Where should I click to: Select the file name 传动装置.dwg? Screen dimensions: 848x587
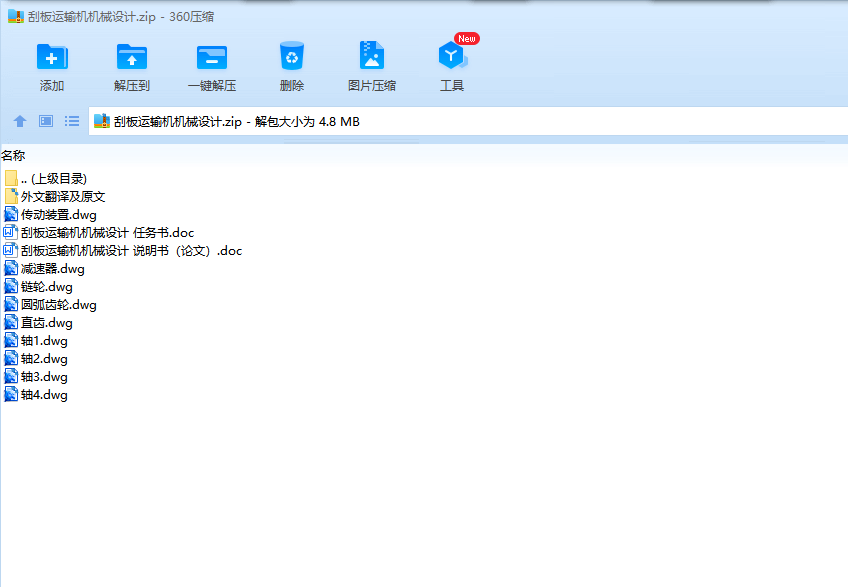point(58,215)
